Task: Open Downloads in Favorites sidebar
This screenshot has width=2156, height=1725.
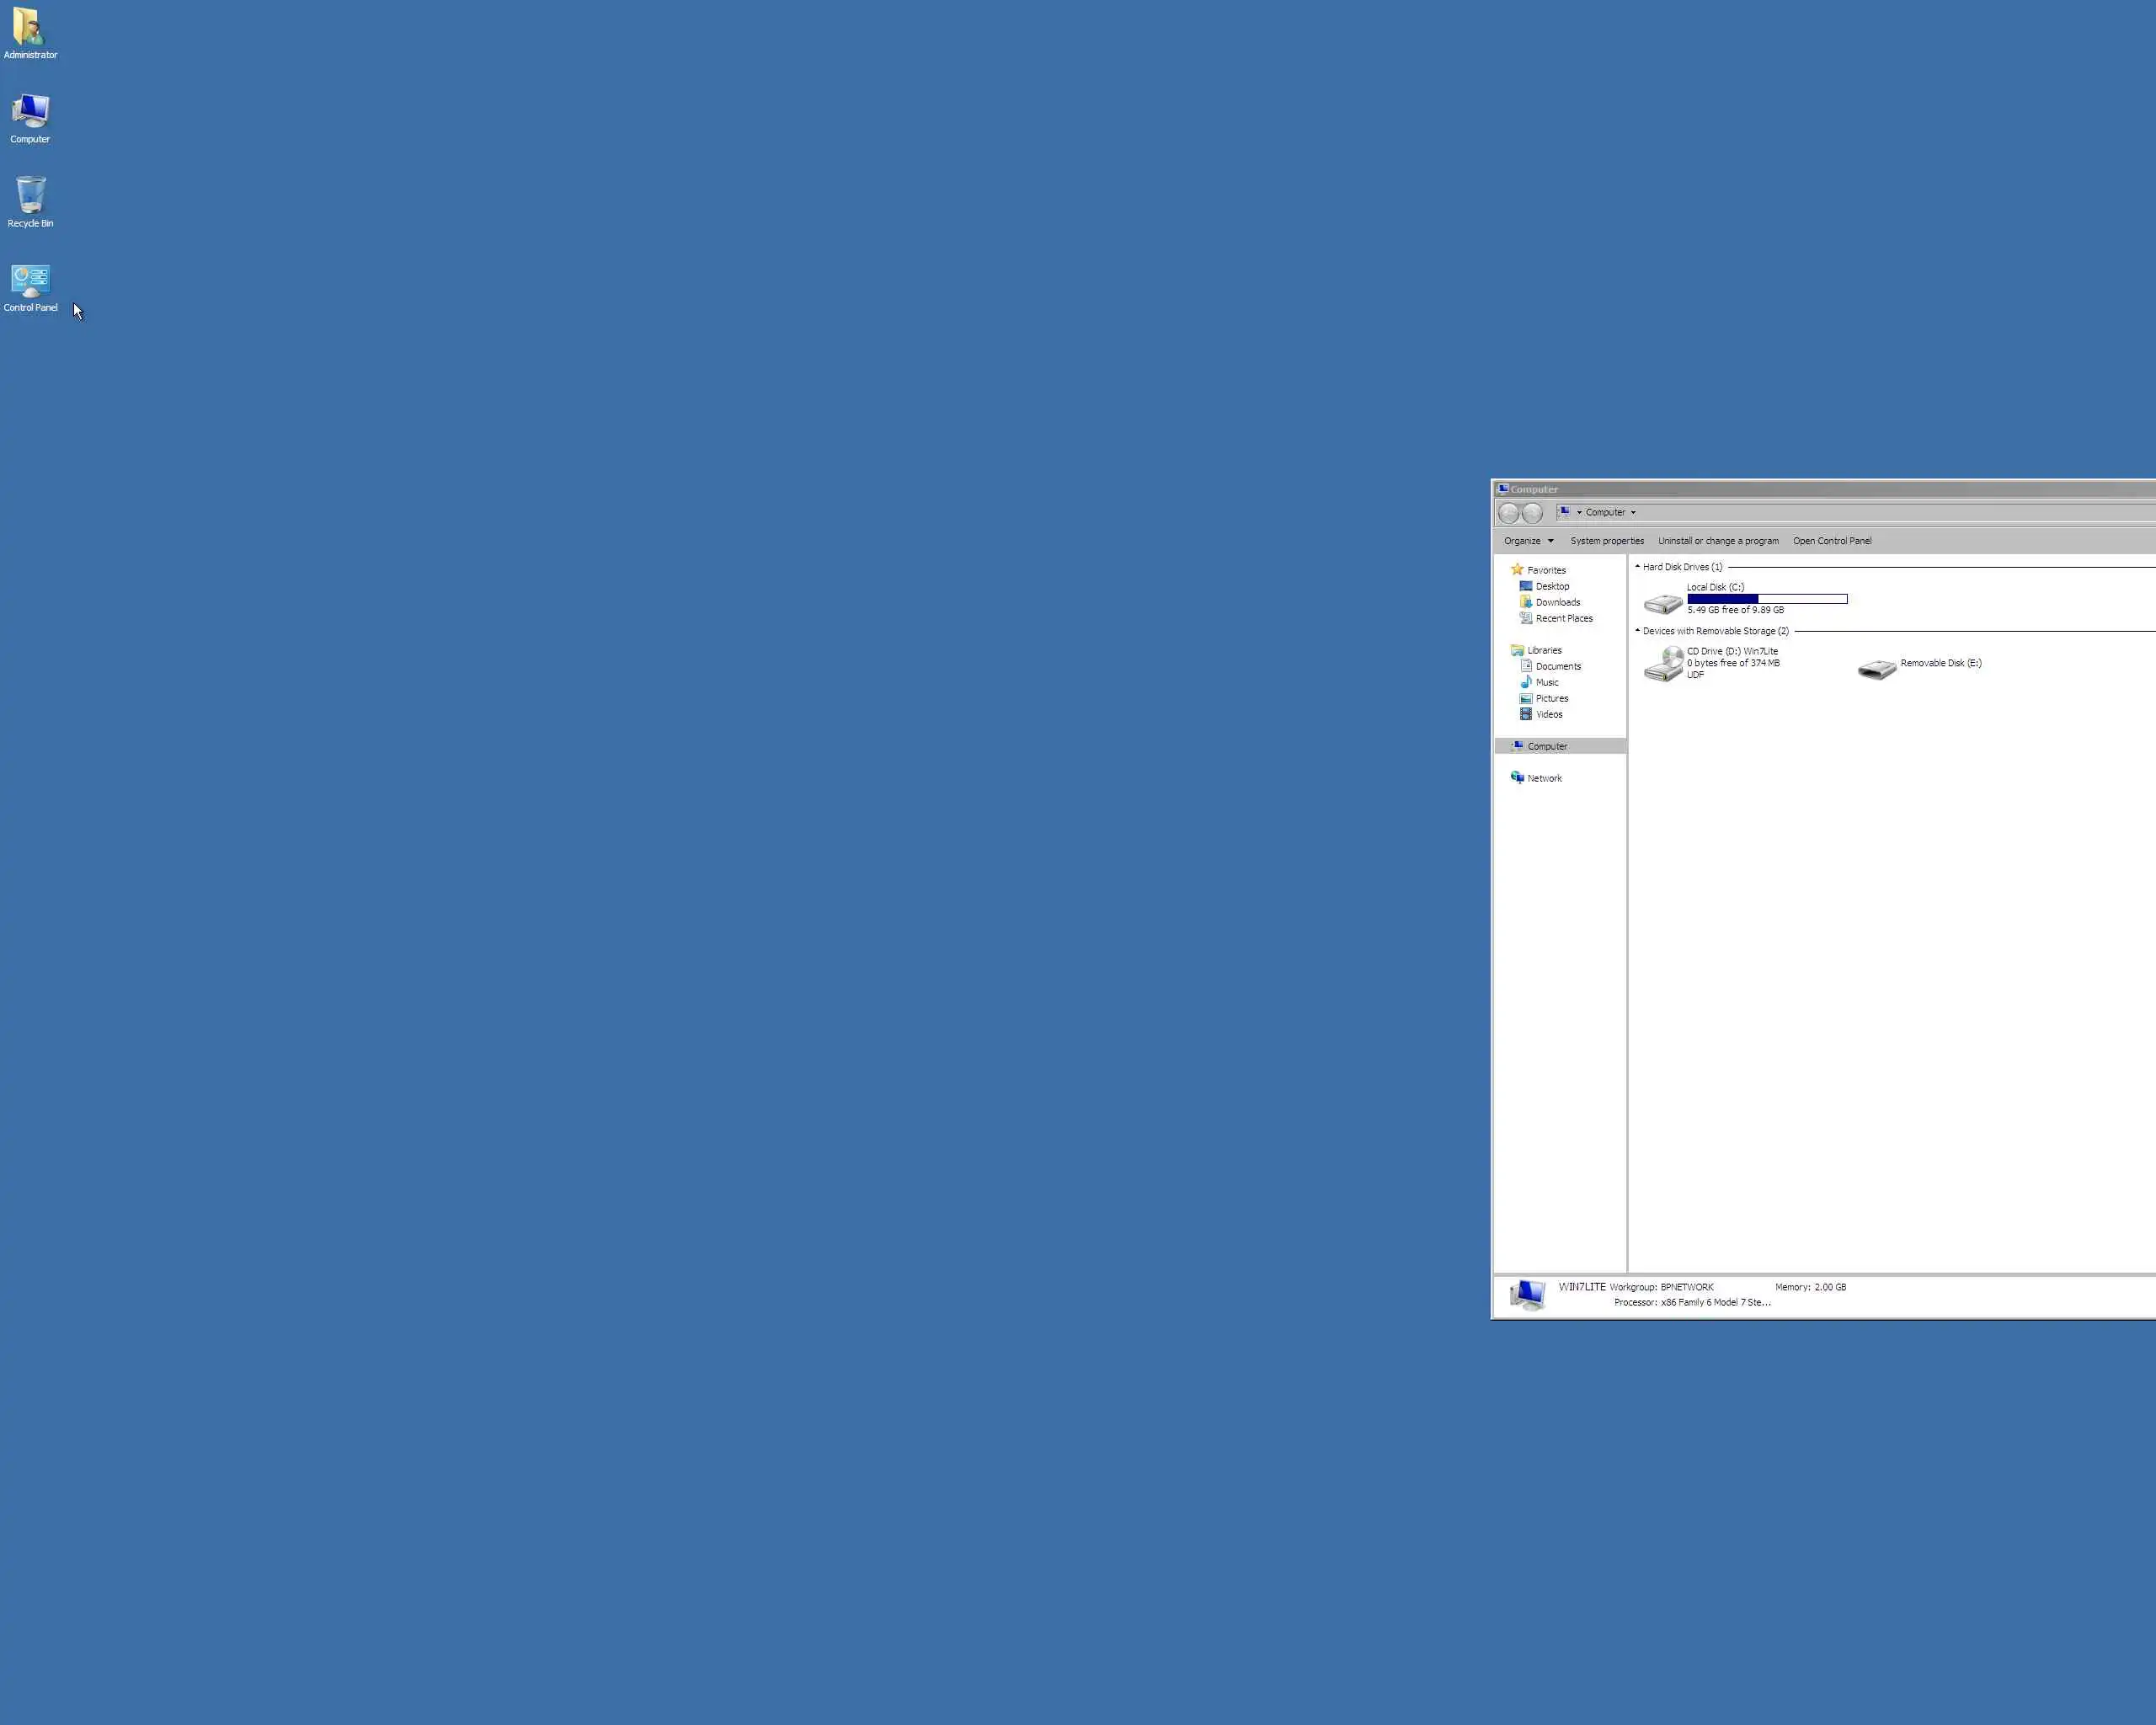Action: [1557, 603]
